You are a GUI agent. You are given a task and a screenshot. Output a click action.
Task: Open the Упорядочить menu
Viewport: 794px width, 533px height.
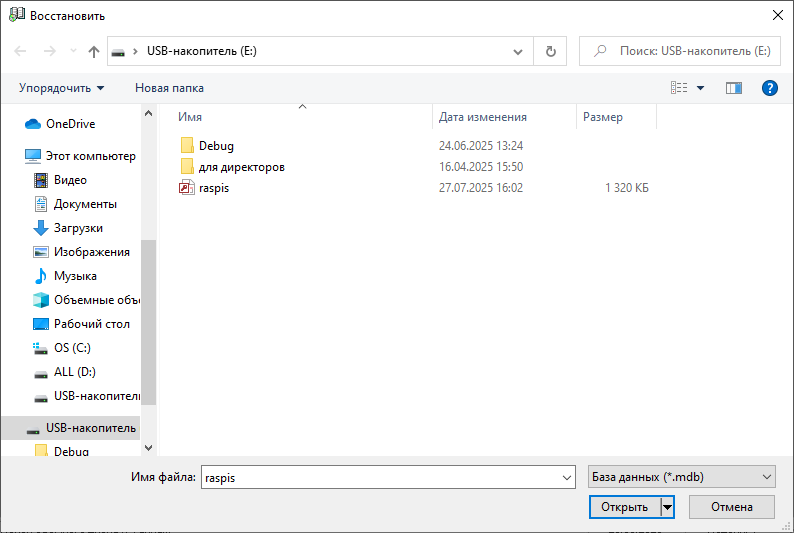pyautogui.click(x=62, y=88)
